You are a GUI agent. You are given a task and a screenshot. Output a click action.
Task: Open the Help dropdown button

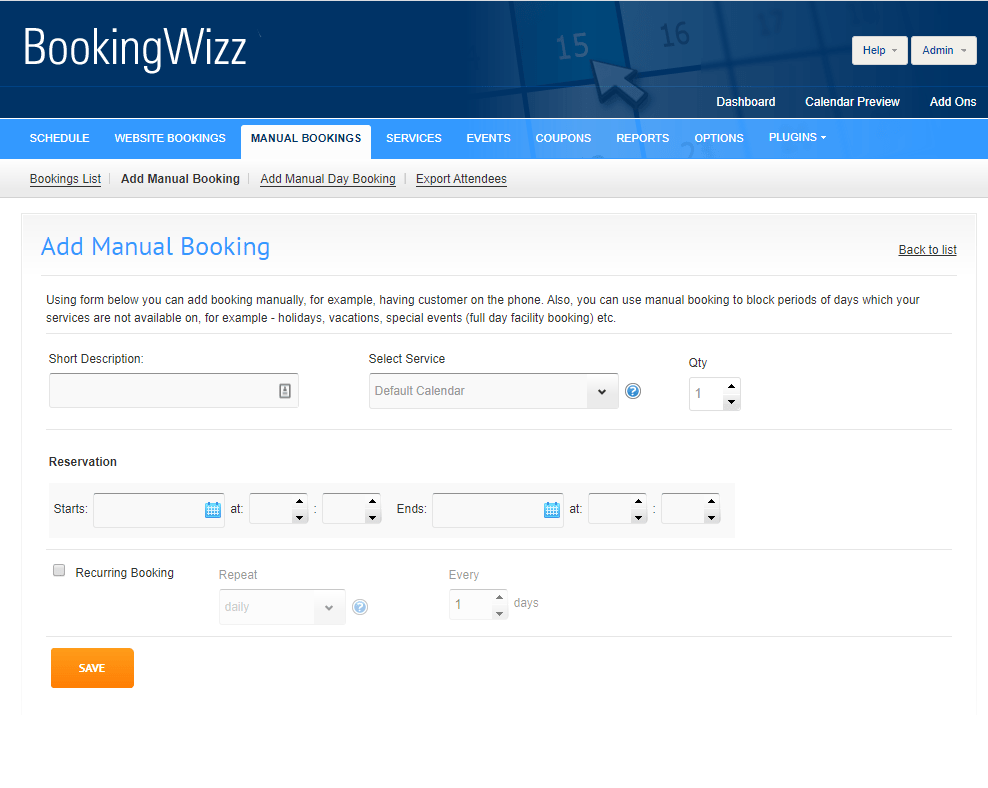880,50
